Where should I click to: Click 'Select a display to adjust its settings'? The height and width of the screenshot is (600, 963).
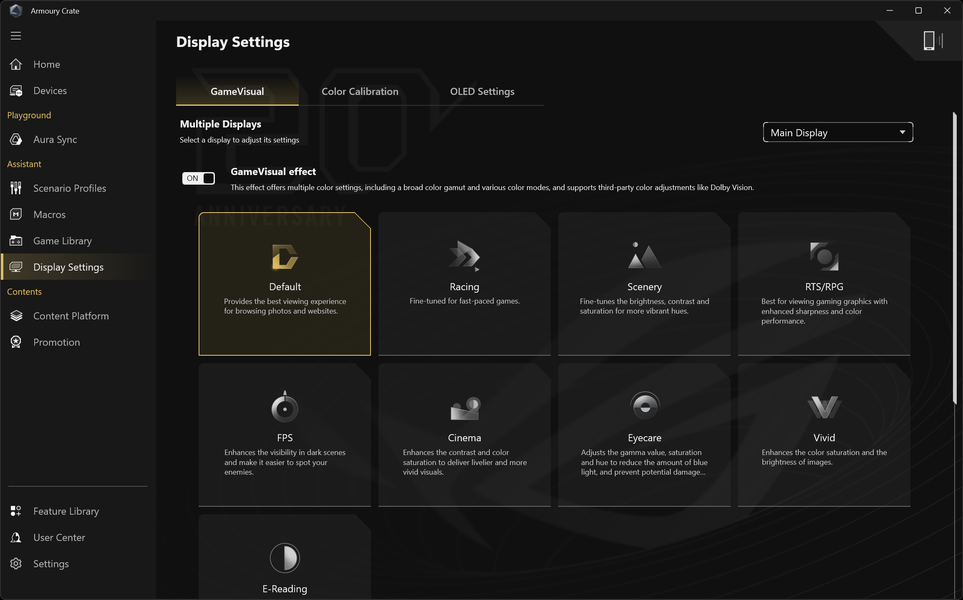240,140
